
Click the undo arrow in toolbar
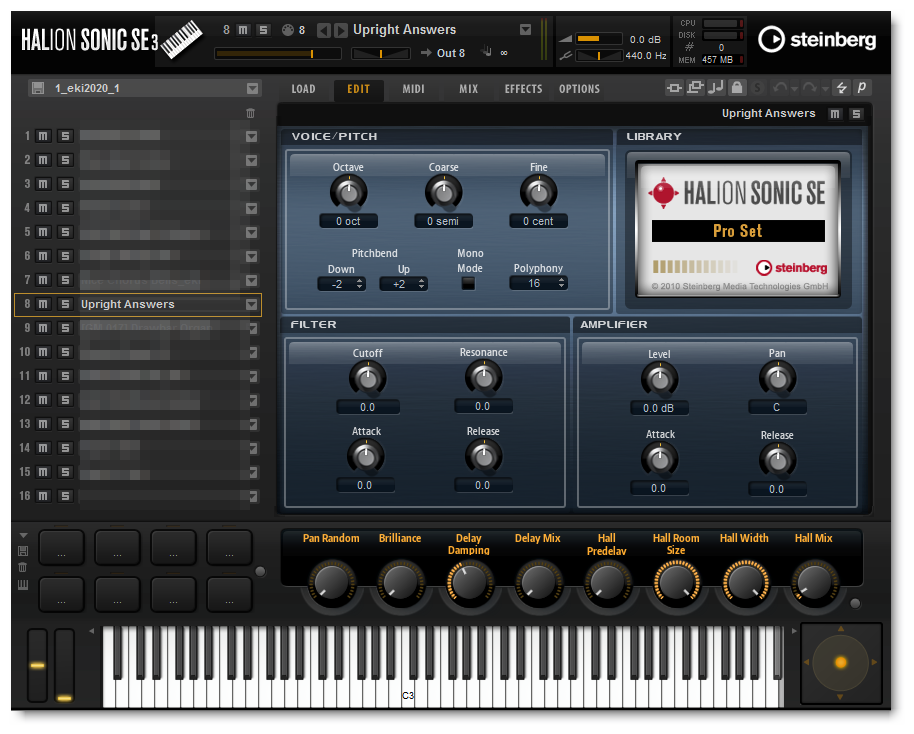(779, 88)
